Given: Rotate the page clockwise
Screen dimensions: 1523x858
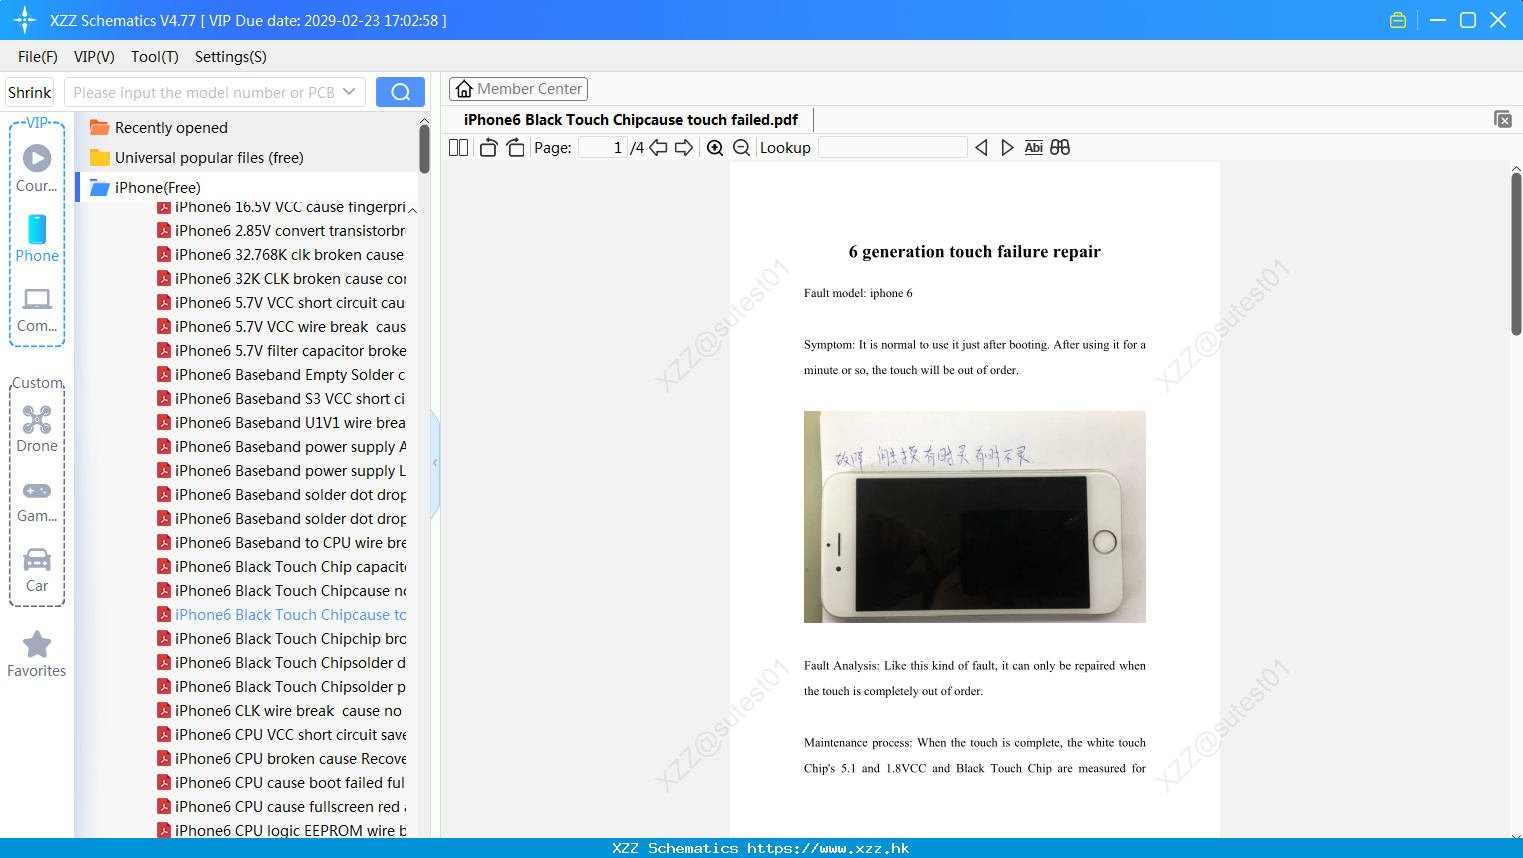Looking at the screenshot, I should coord(515,148).
